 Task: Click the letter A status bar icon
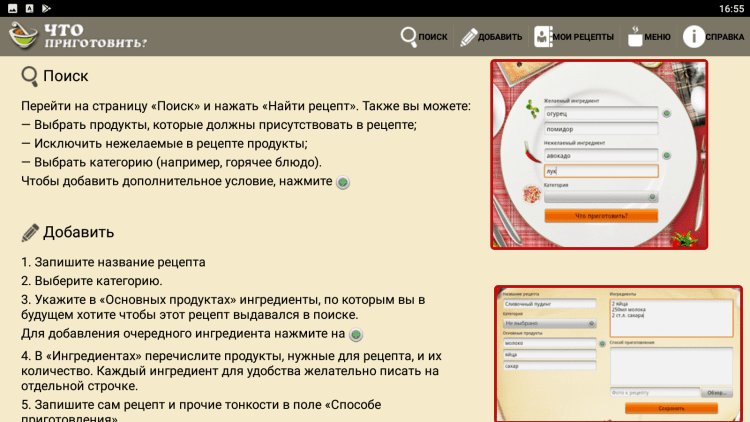tap(30, 8)
